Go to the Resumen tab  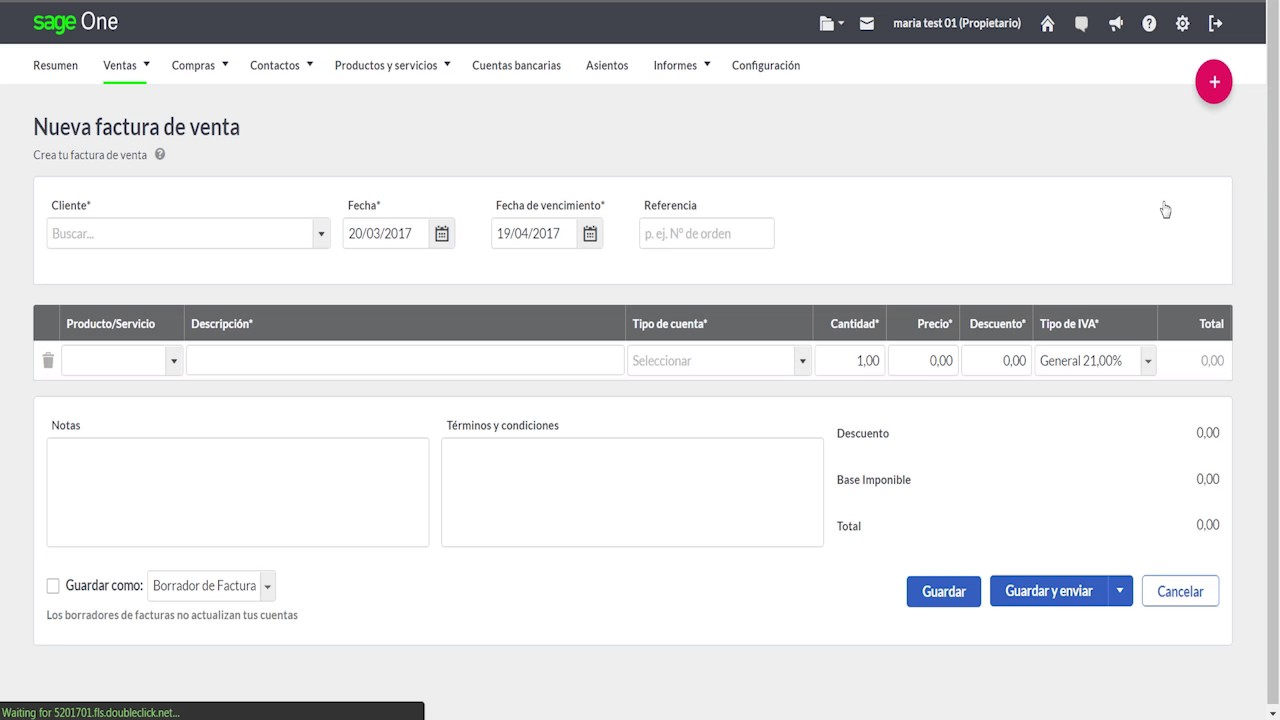click(55, 65)
